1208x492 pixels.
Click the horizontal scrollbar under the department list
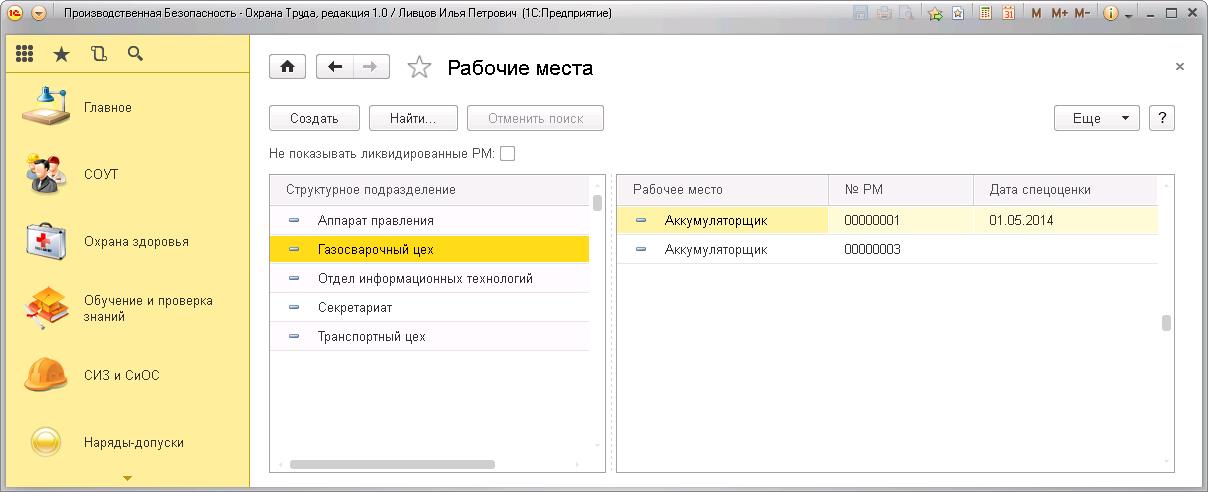click(x=392, y=464)
